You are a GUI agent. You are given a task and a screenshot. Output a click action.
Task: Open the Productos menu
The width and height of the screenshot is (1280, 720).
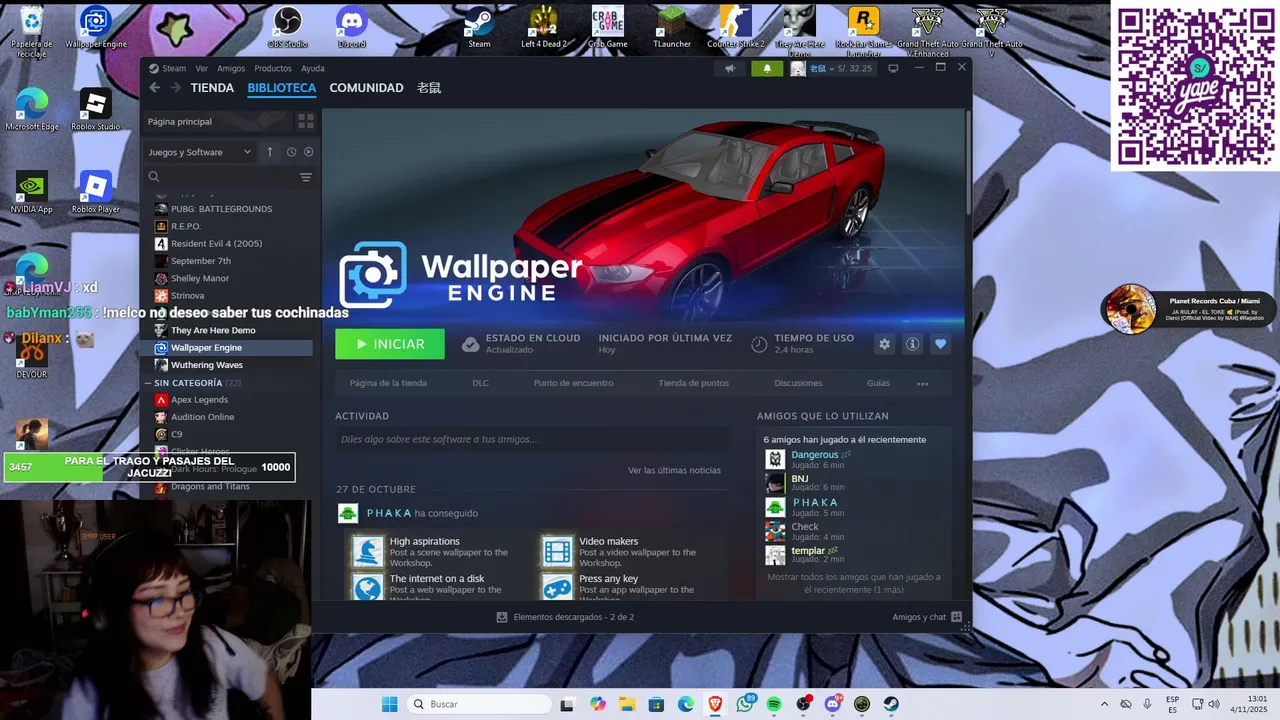click(x=273, y=68)
